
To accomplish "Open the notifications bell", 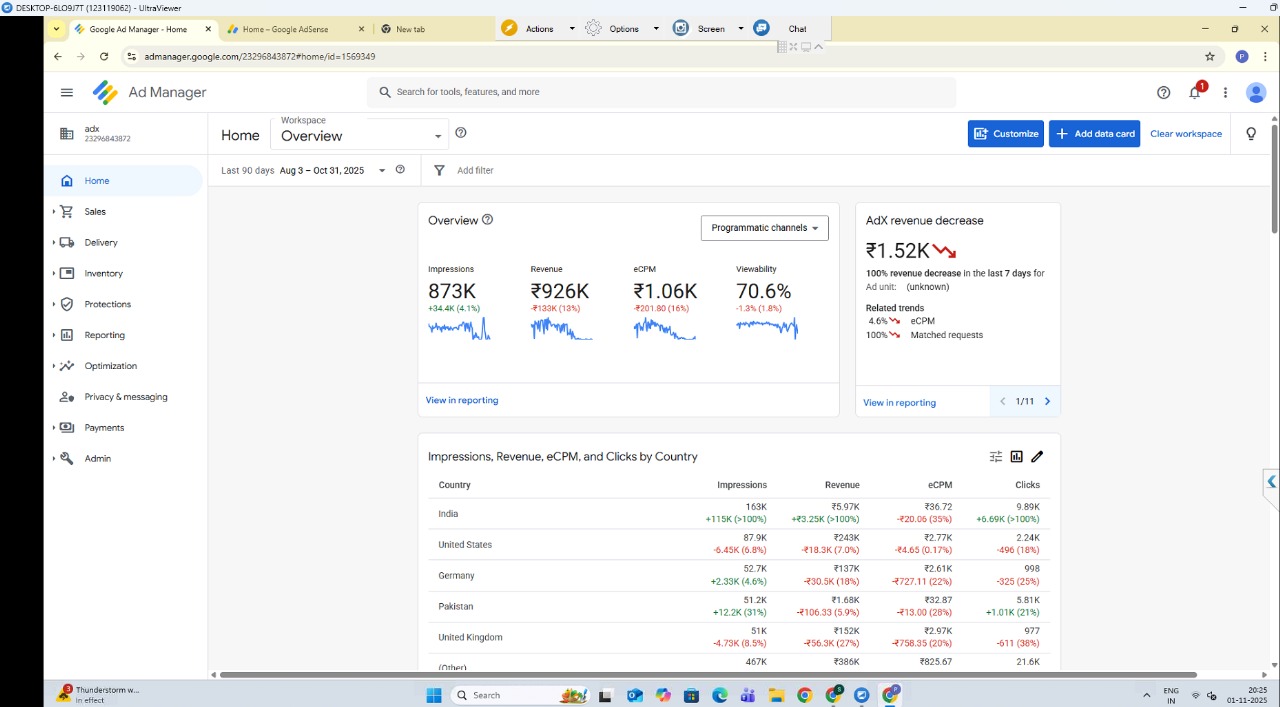I will [x=1194, y=93].
